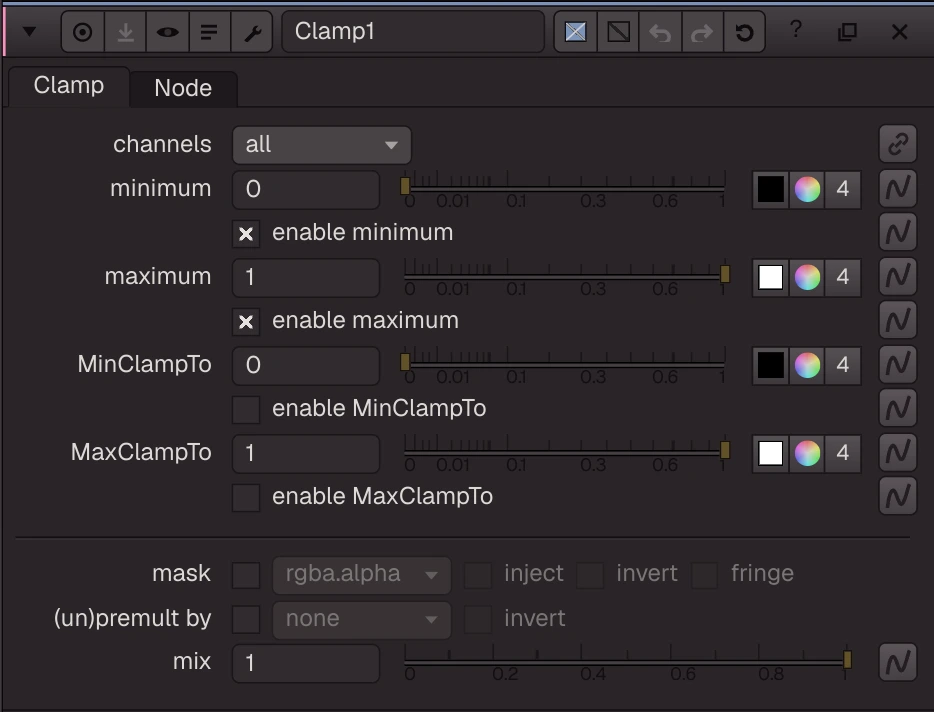Click the revert circular arrow icon

click(744, 32)
